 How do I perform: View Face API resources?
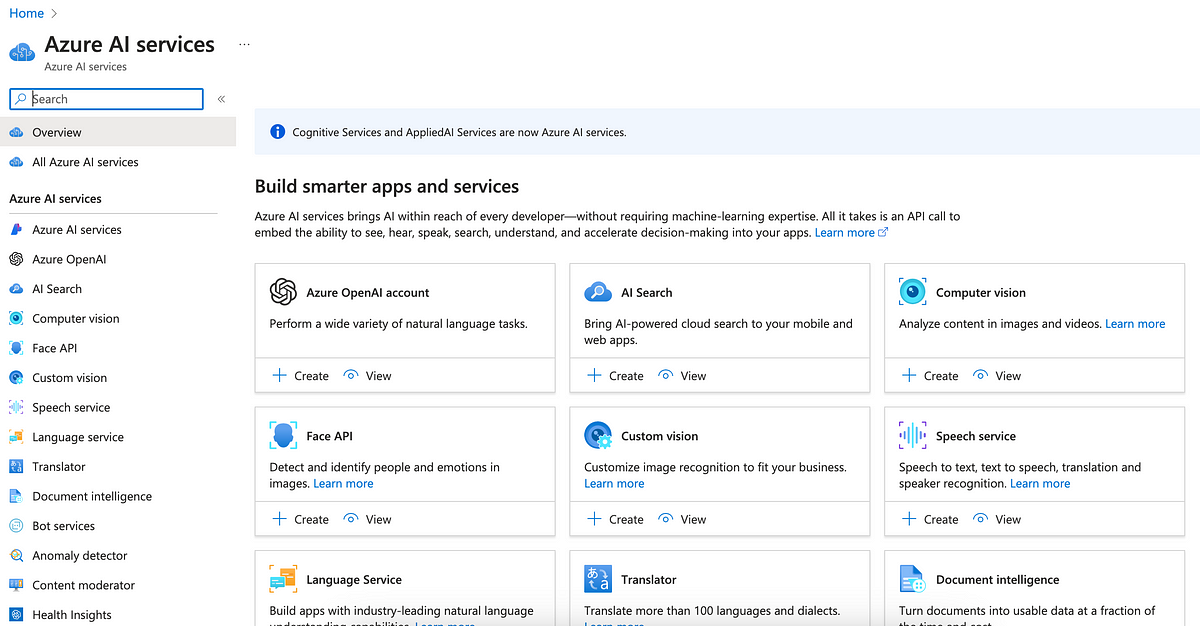point(367,519)
